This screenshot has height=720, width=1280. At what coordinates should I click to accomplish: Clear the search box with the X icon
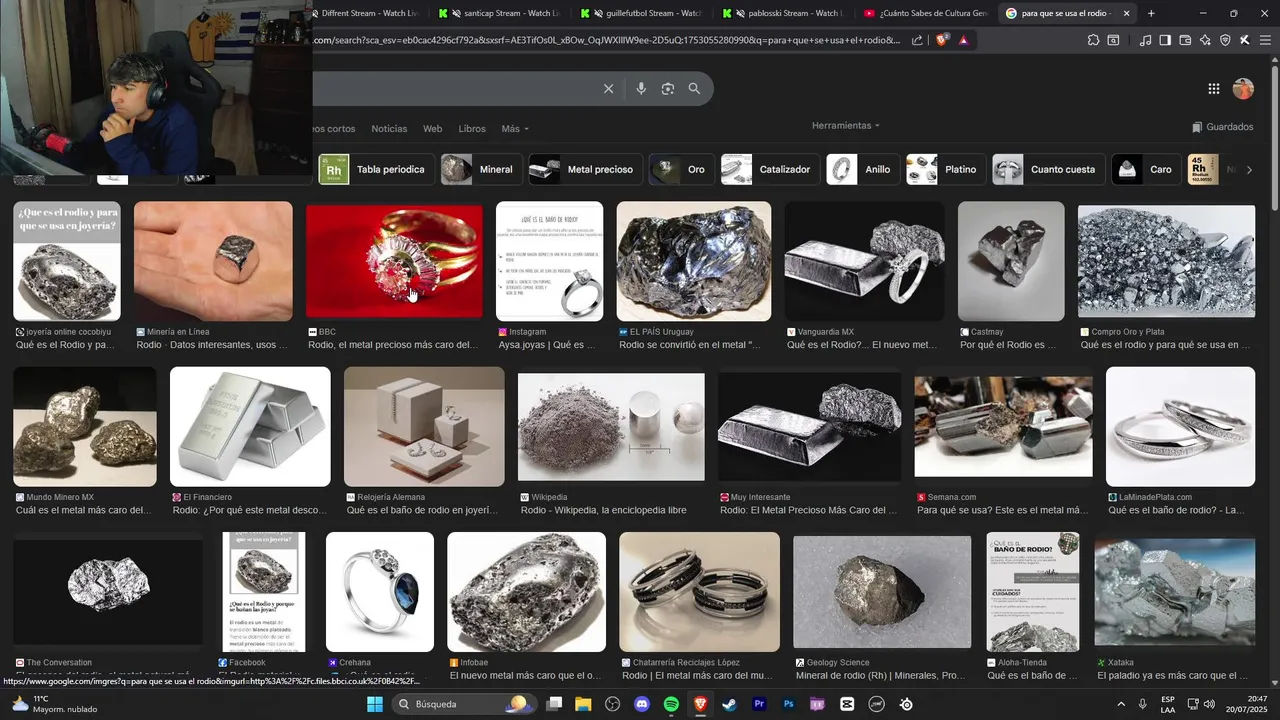(608, 89)
